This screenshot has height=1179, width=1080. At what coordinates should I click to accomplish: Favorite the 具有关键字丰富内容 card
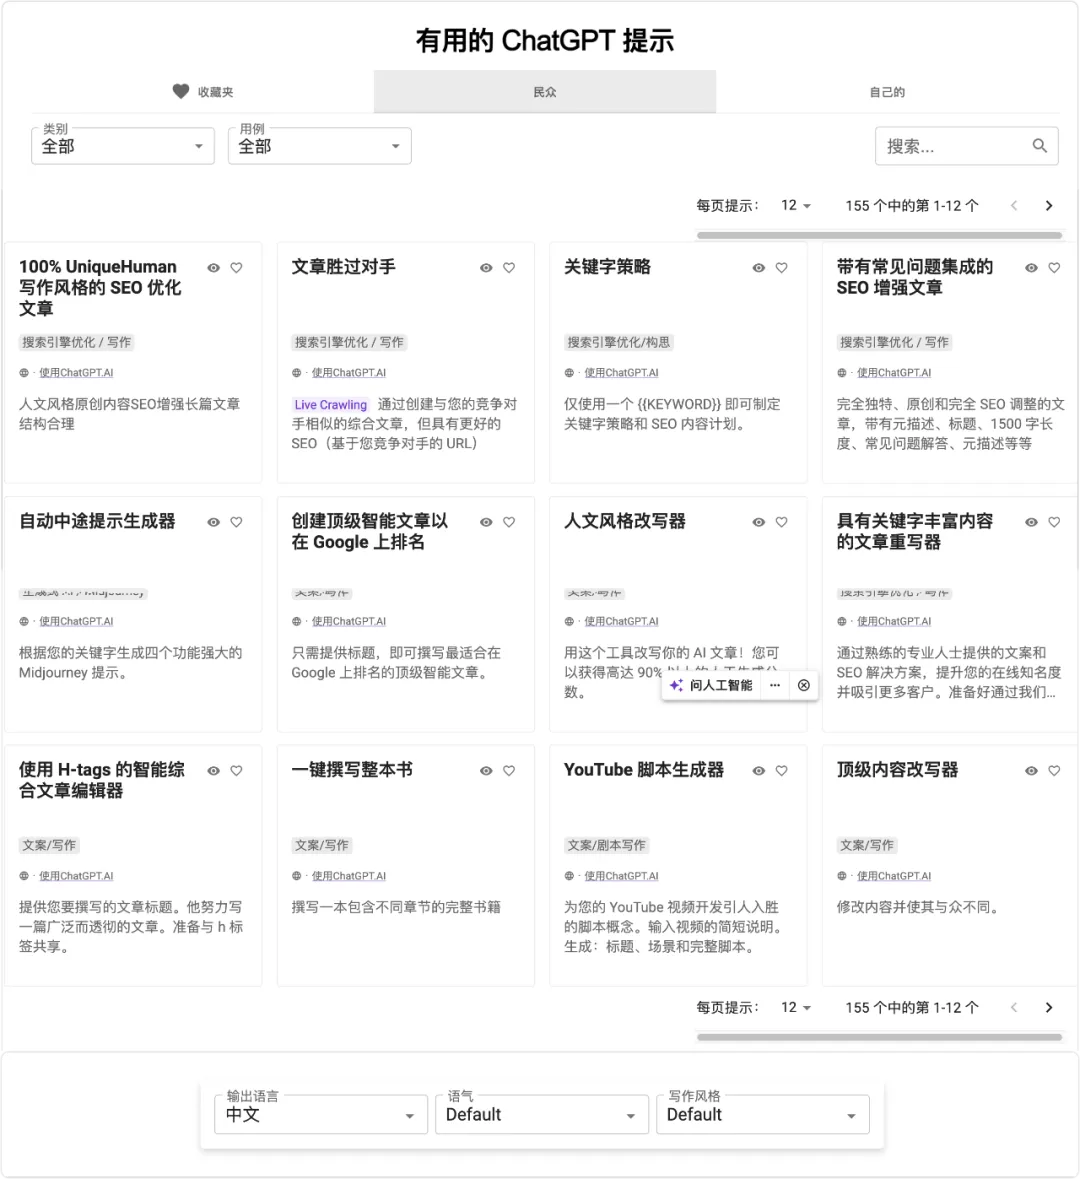[x=1054, y=522]
